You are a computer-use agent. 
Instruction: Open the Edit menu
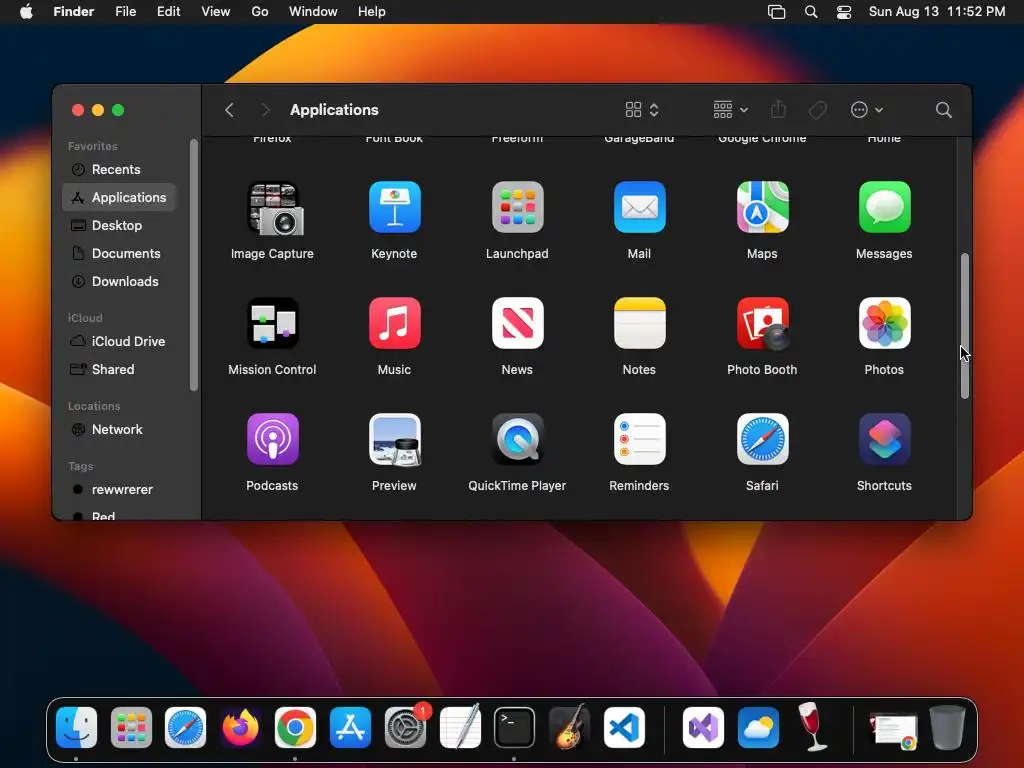pyautogui.click(x=168, y=12)
